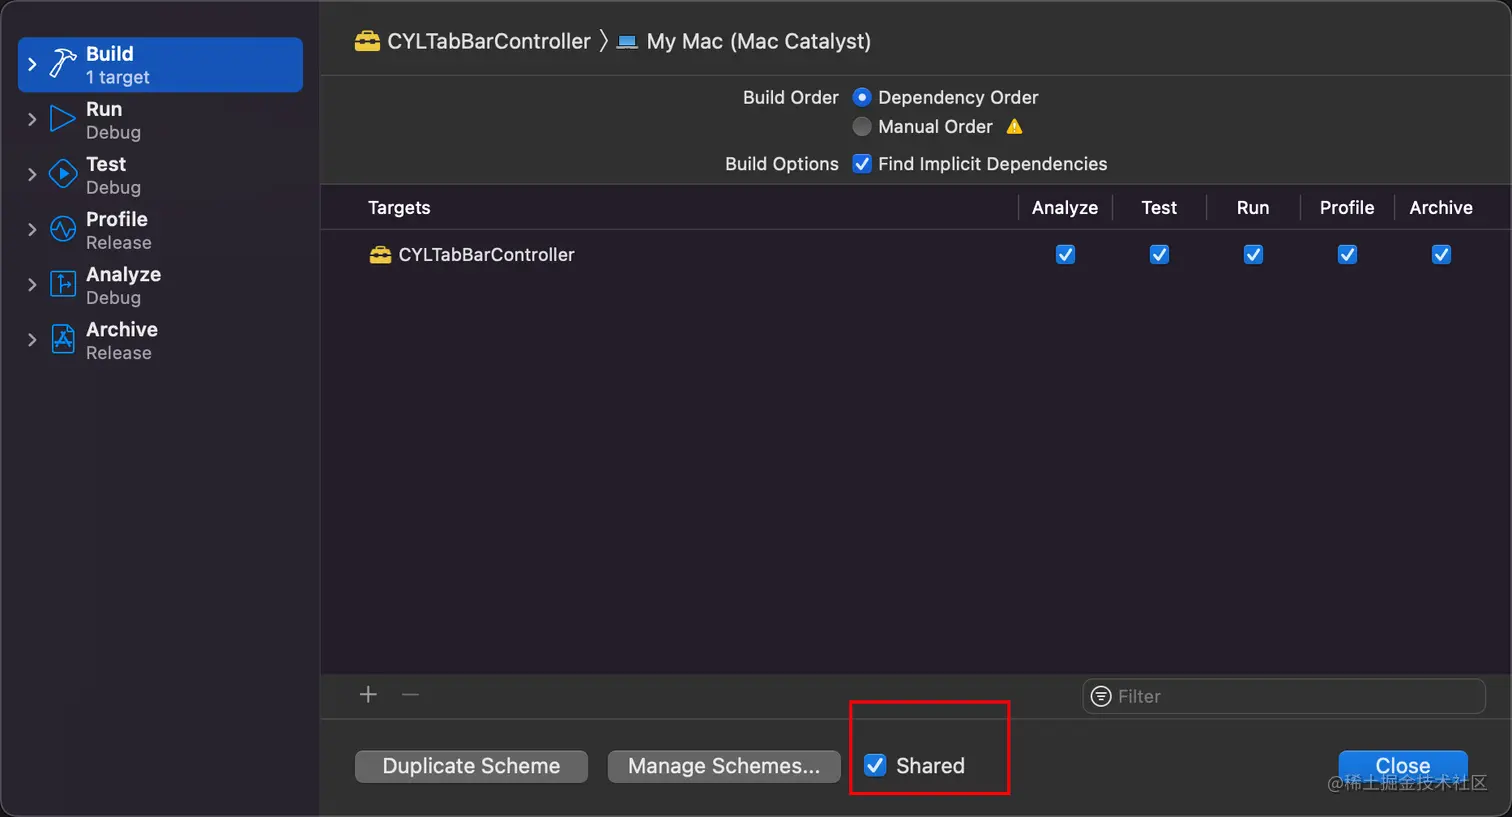Select Manual Order radio button
Viewport: 1512px width, 817px height.
click(x=862, y=126)
